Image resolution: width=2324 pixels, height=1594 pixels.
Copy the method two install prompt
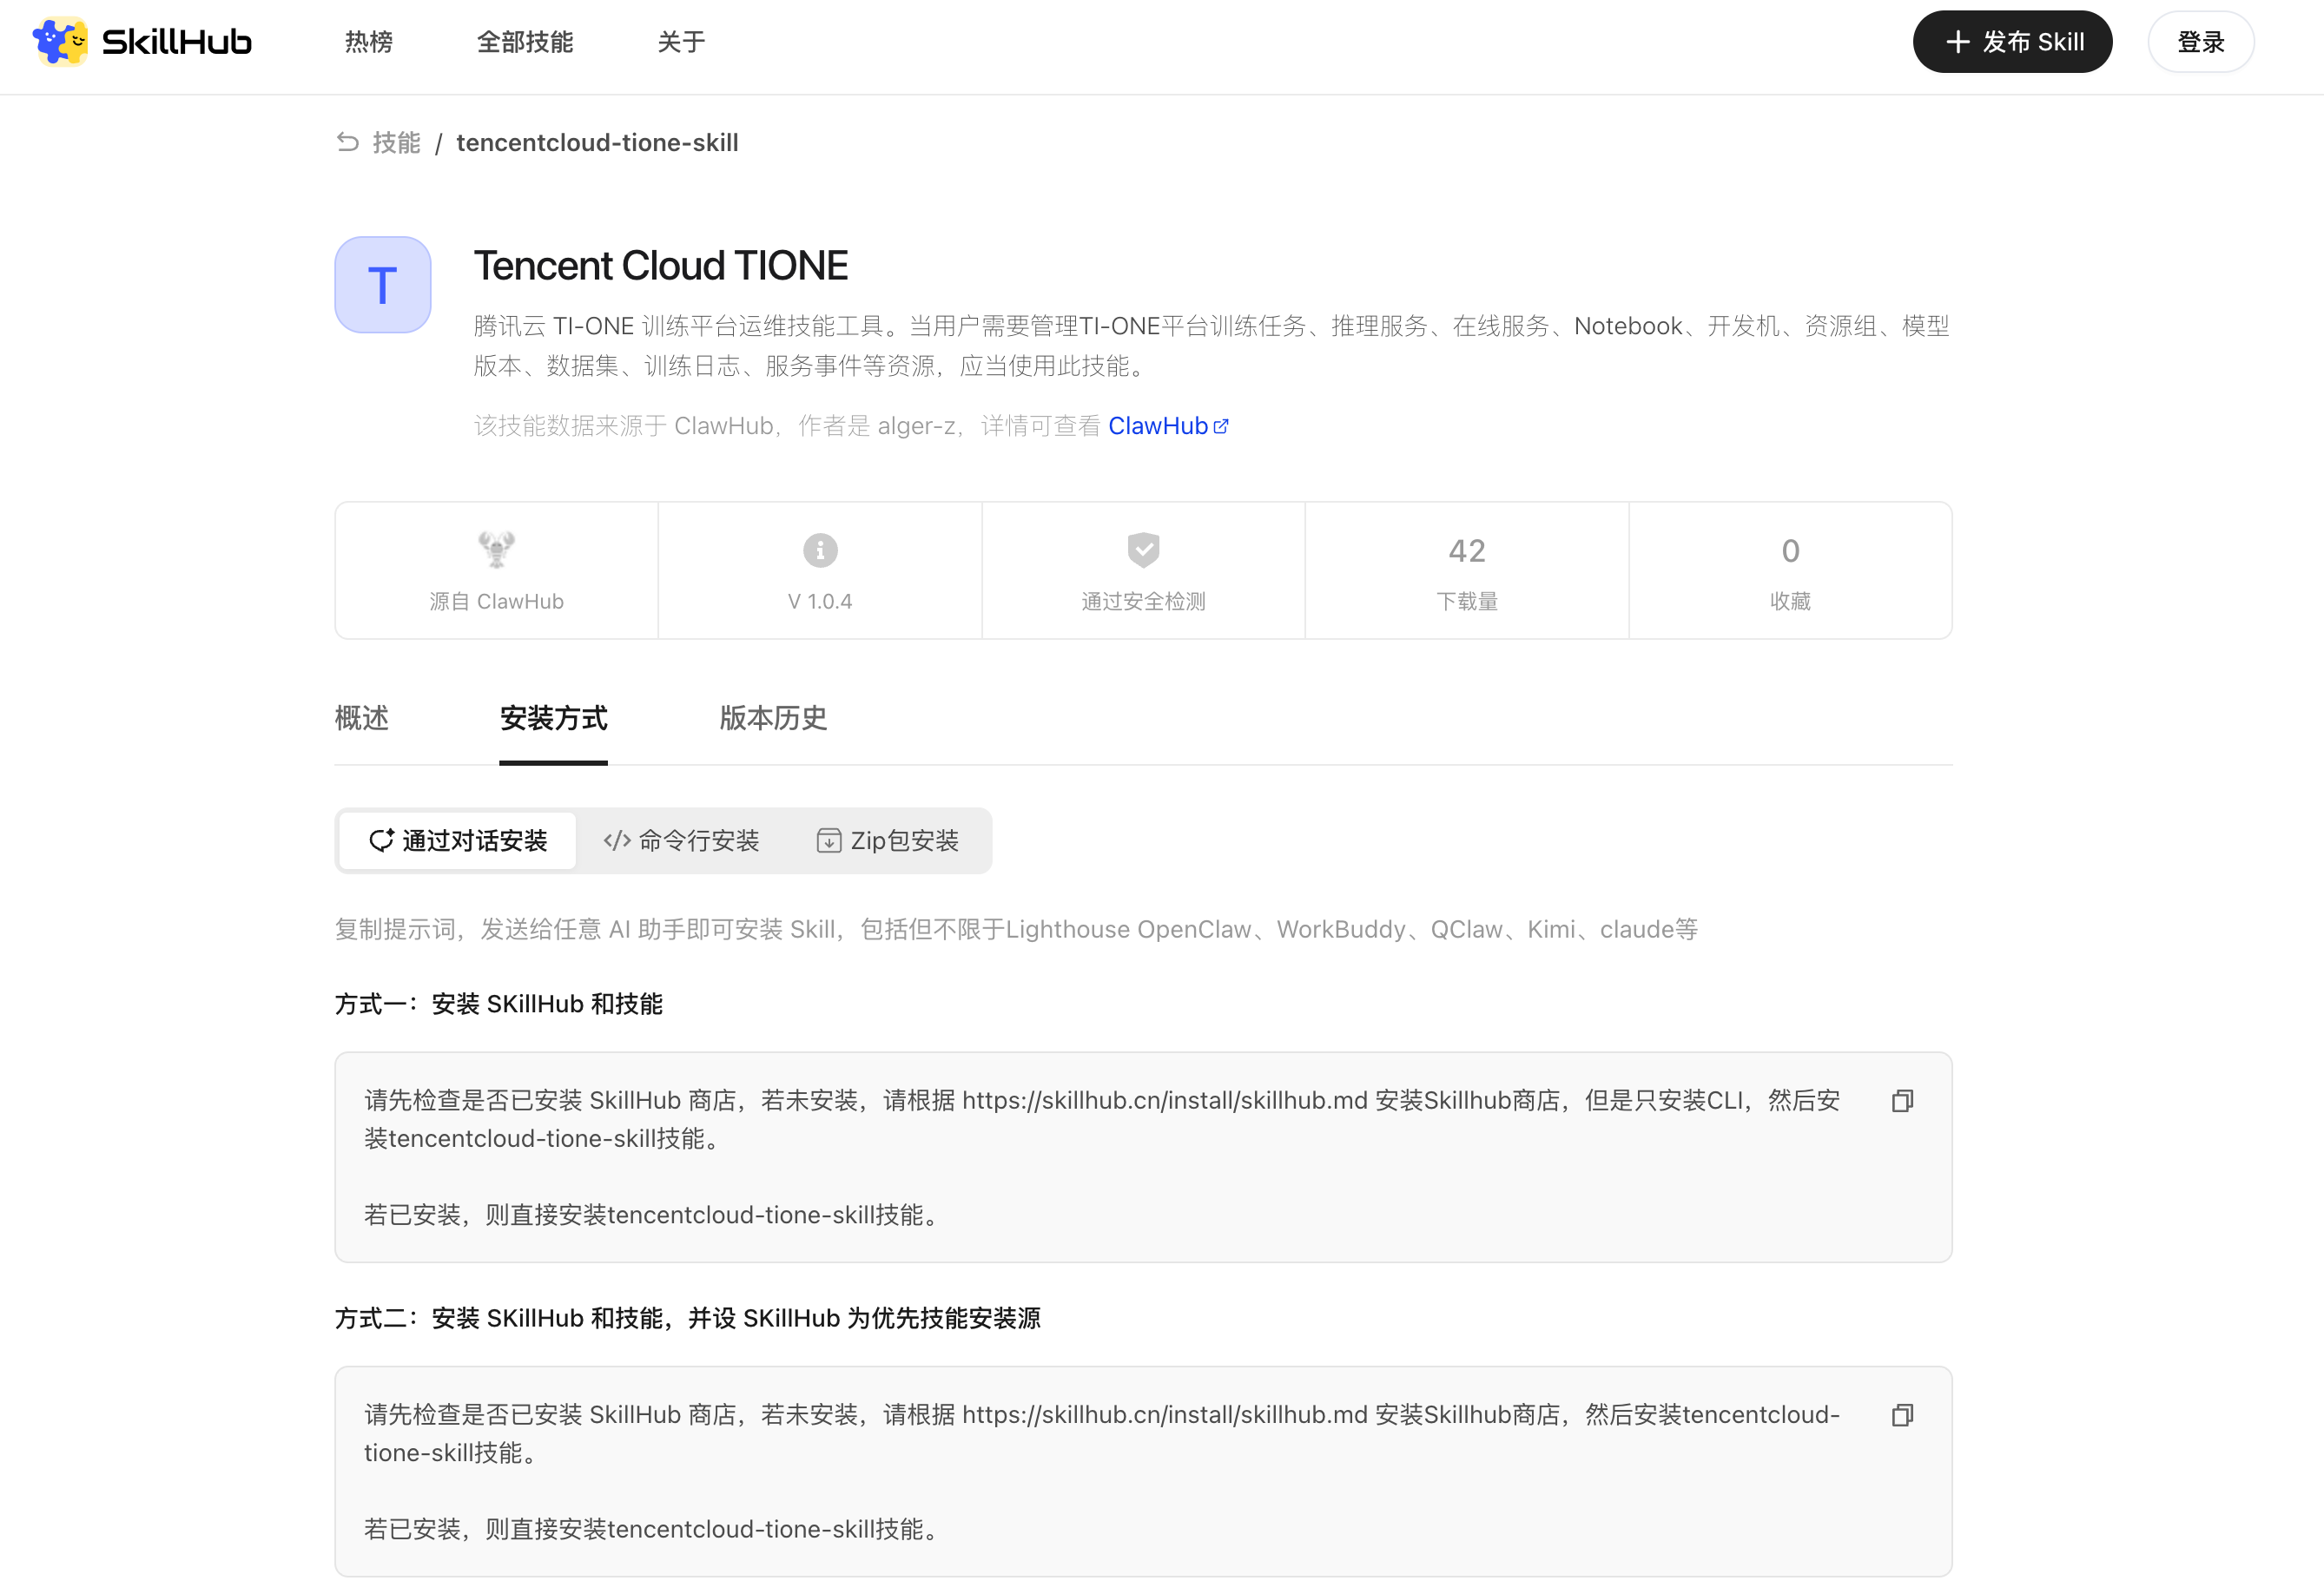click(1902, 1415)
